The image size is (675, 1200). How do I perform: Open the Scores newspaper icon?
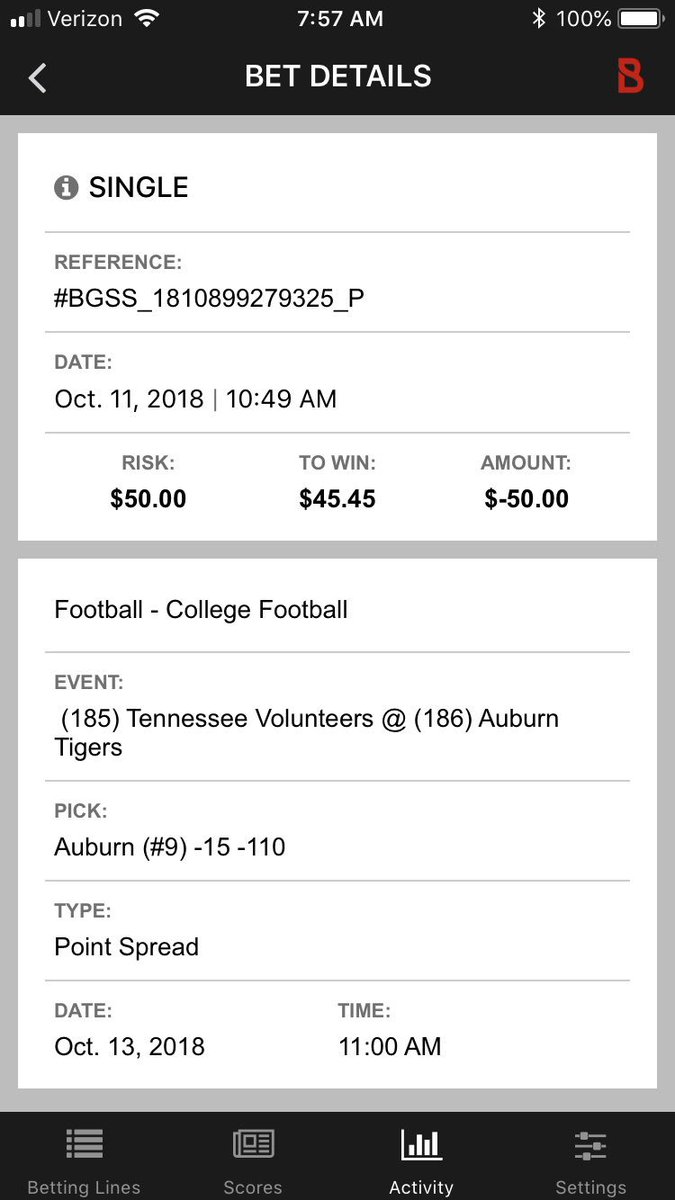tap(253, 1144)
